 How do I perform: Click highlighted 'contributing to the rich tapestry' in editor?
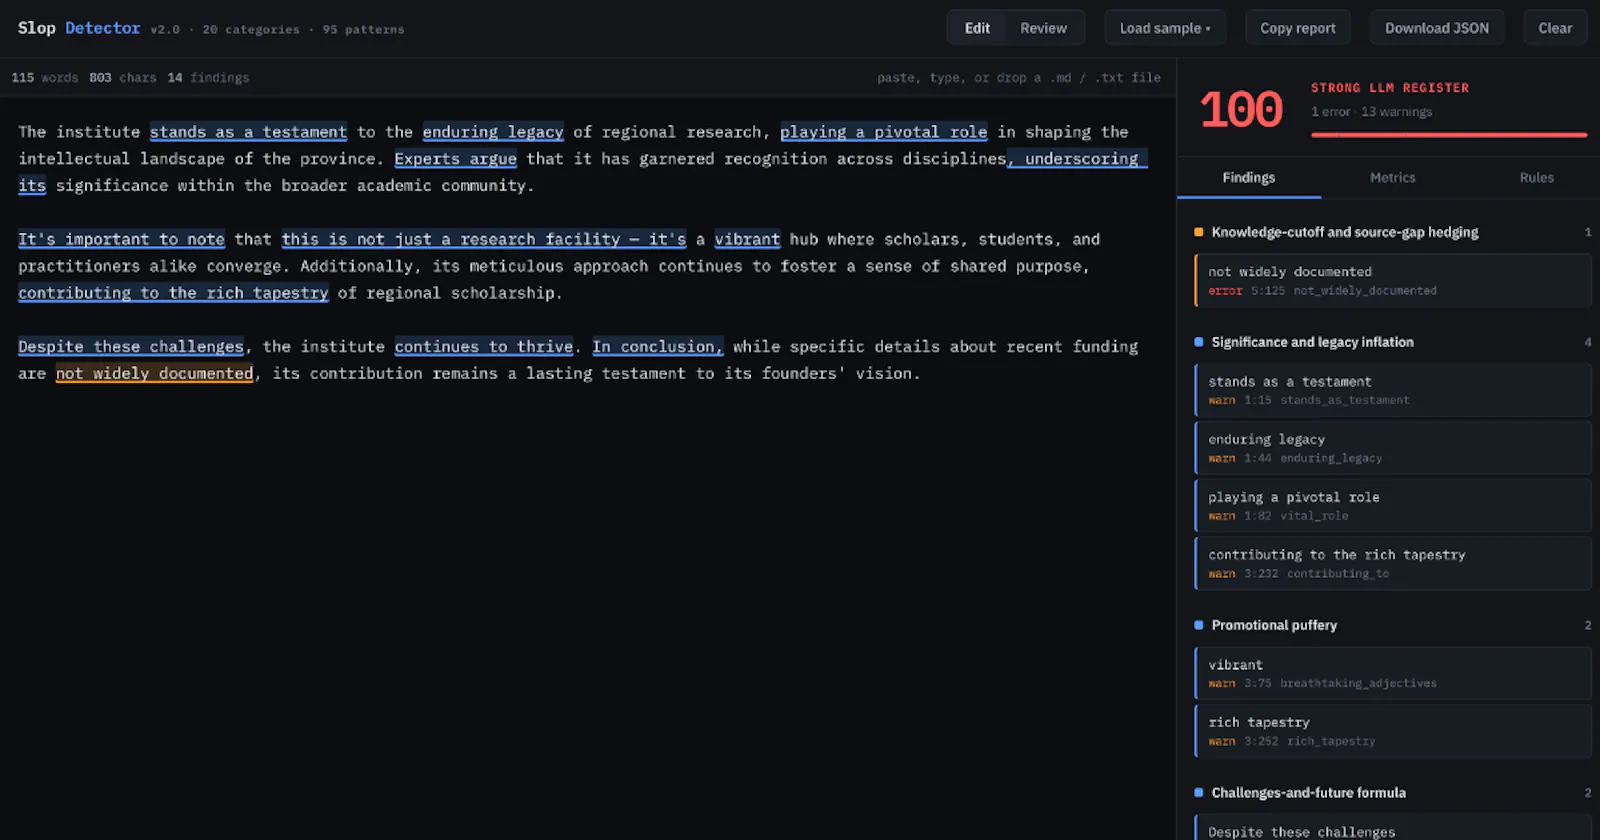(173, 293)
